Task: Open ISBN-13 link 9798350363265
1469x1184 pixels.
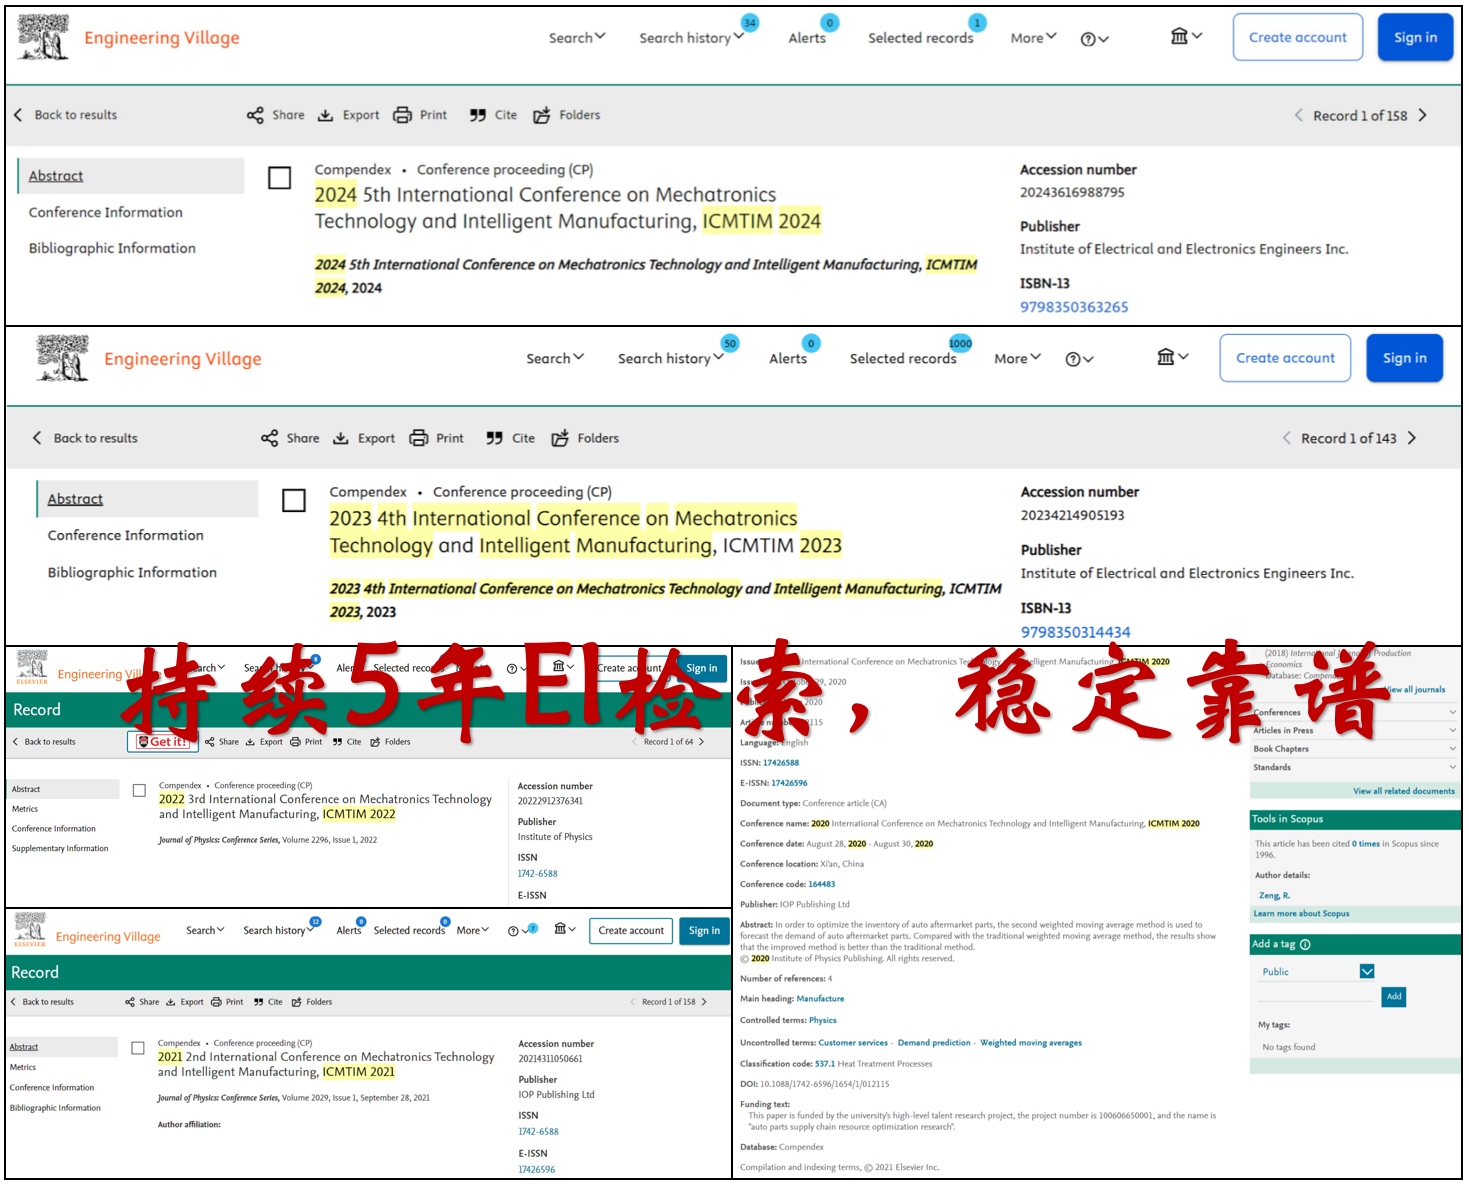Action: (x=1074, y=307)
